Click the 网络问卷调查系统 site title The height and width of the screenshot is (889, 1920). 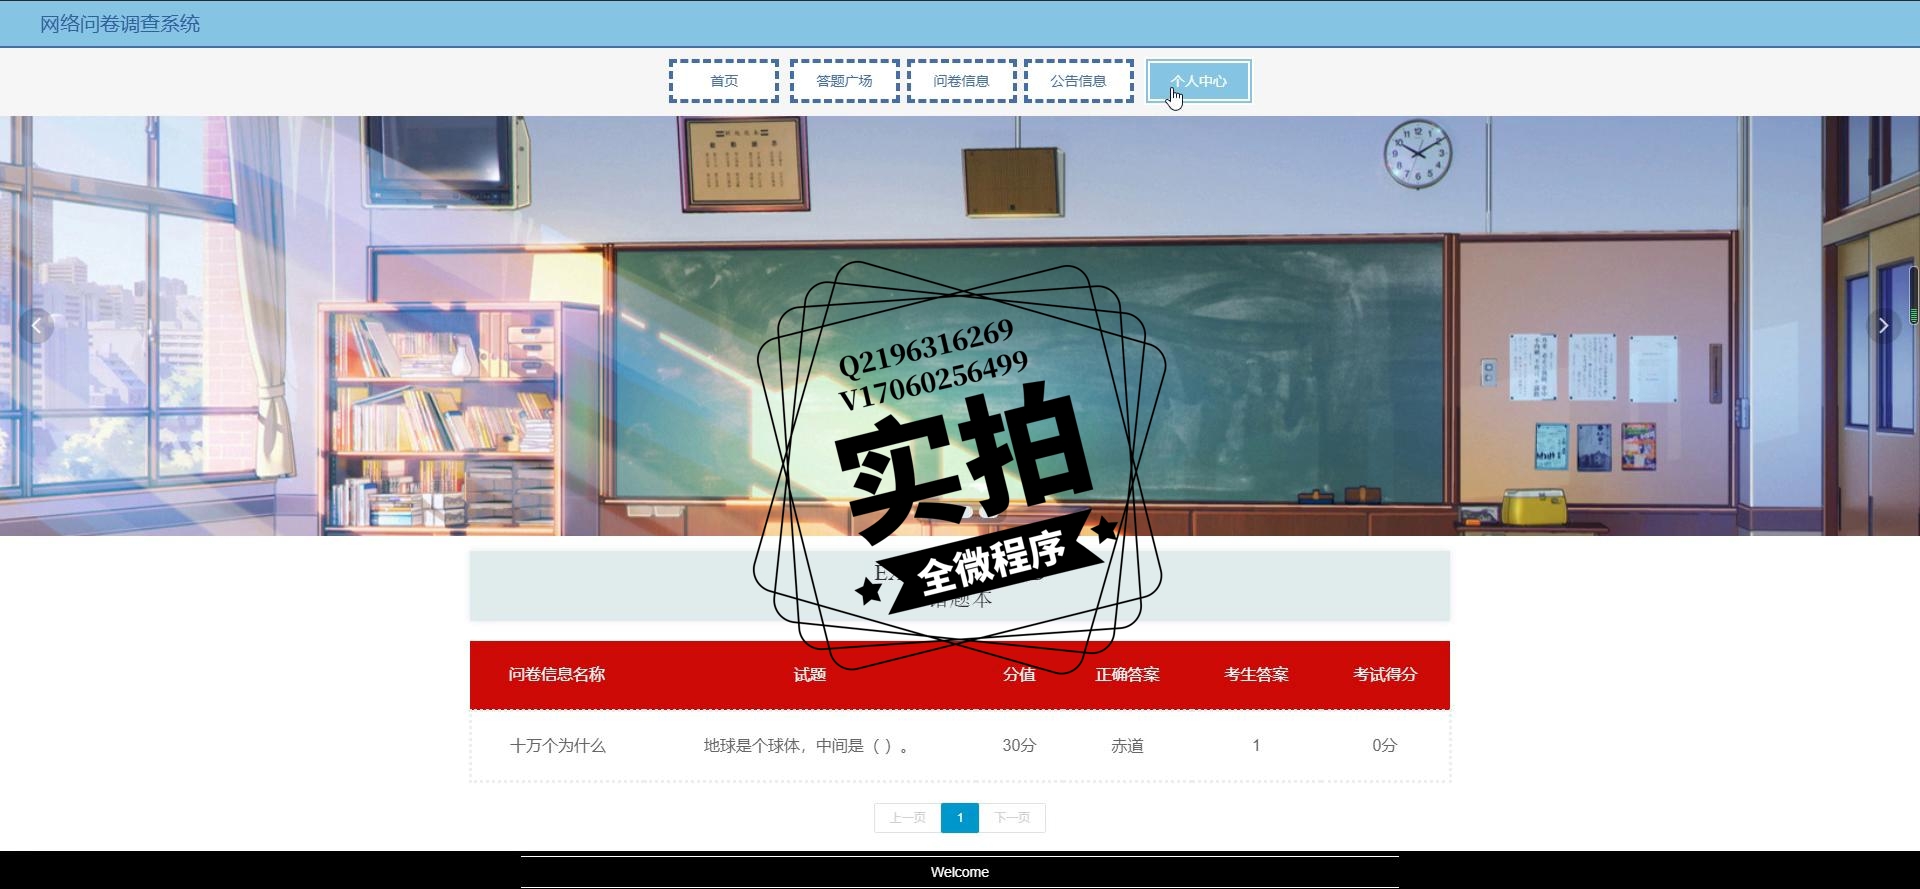pyautogui.click(x=120, y=24)
